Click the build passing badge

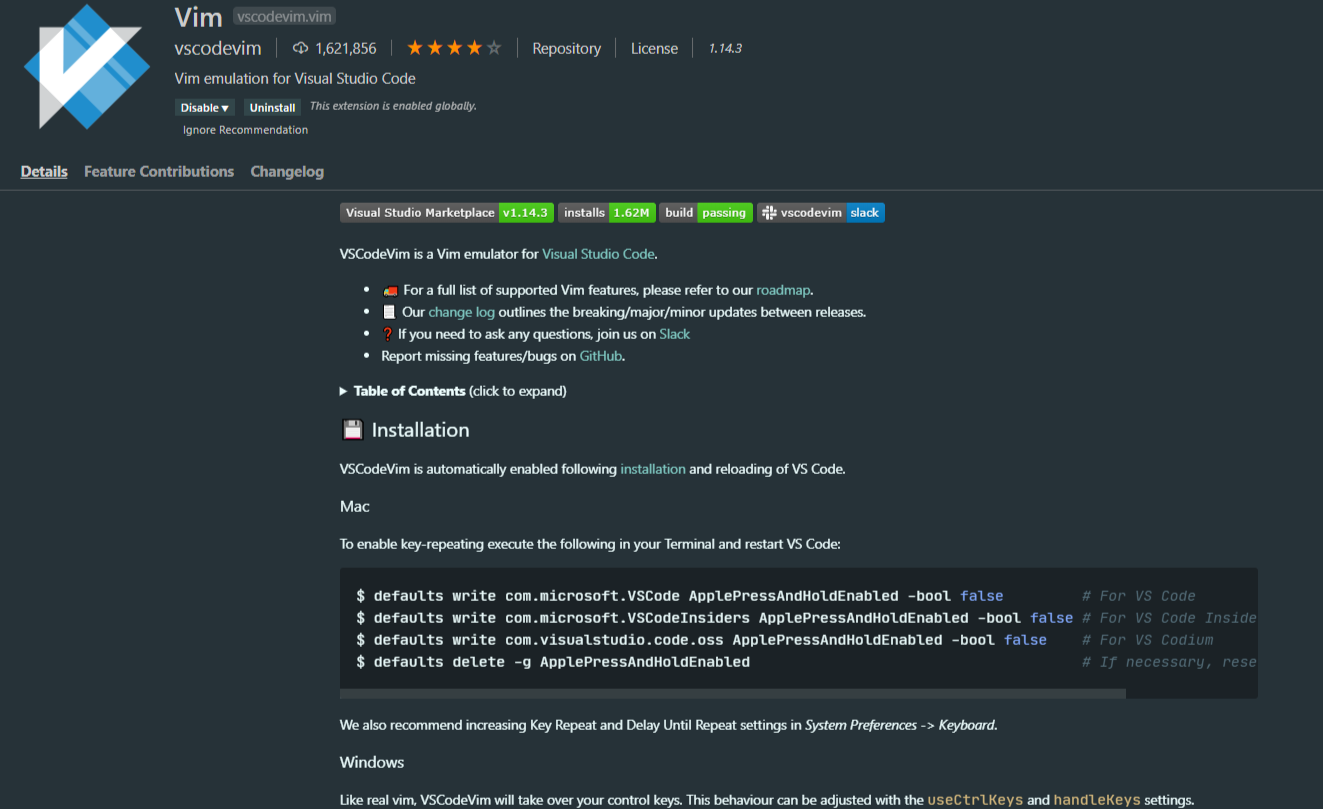pos(705,212)
